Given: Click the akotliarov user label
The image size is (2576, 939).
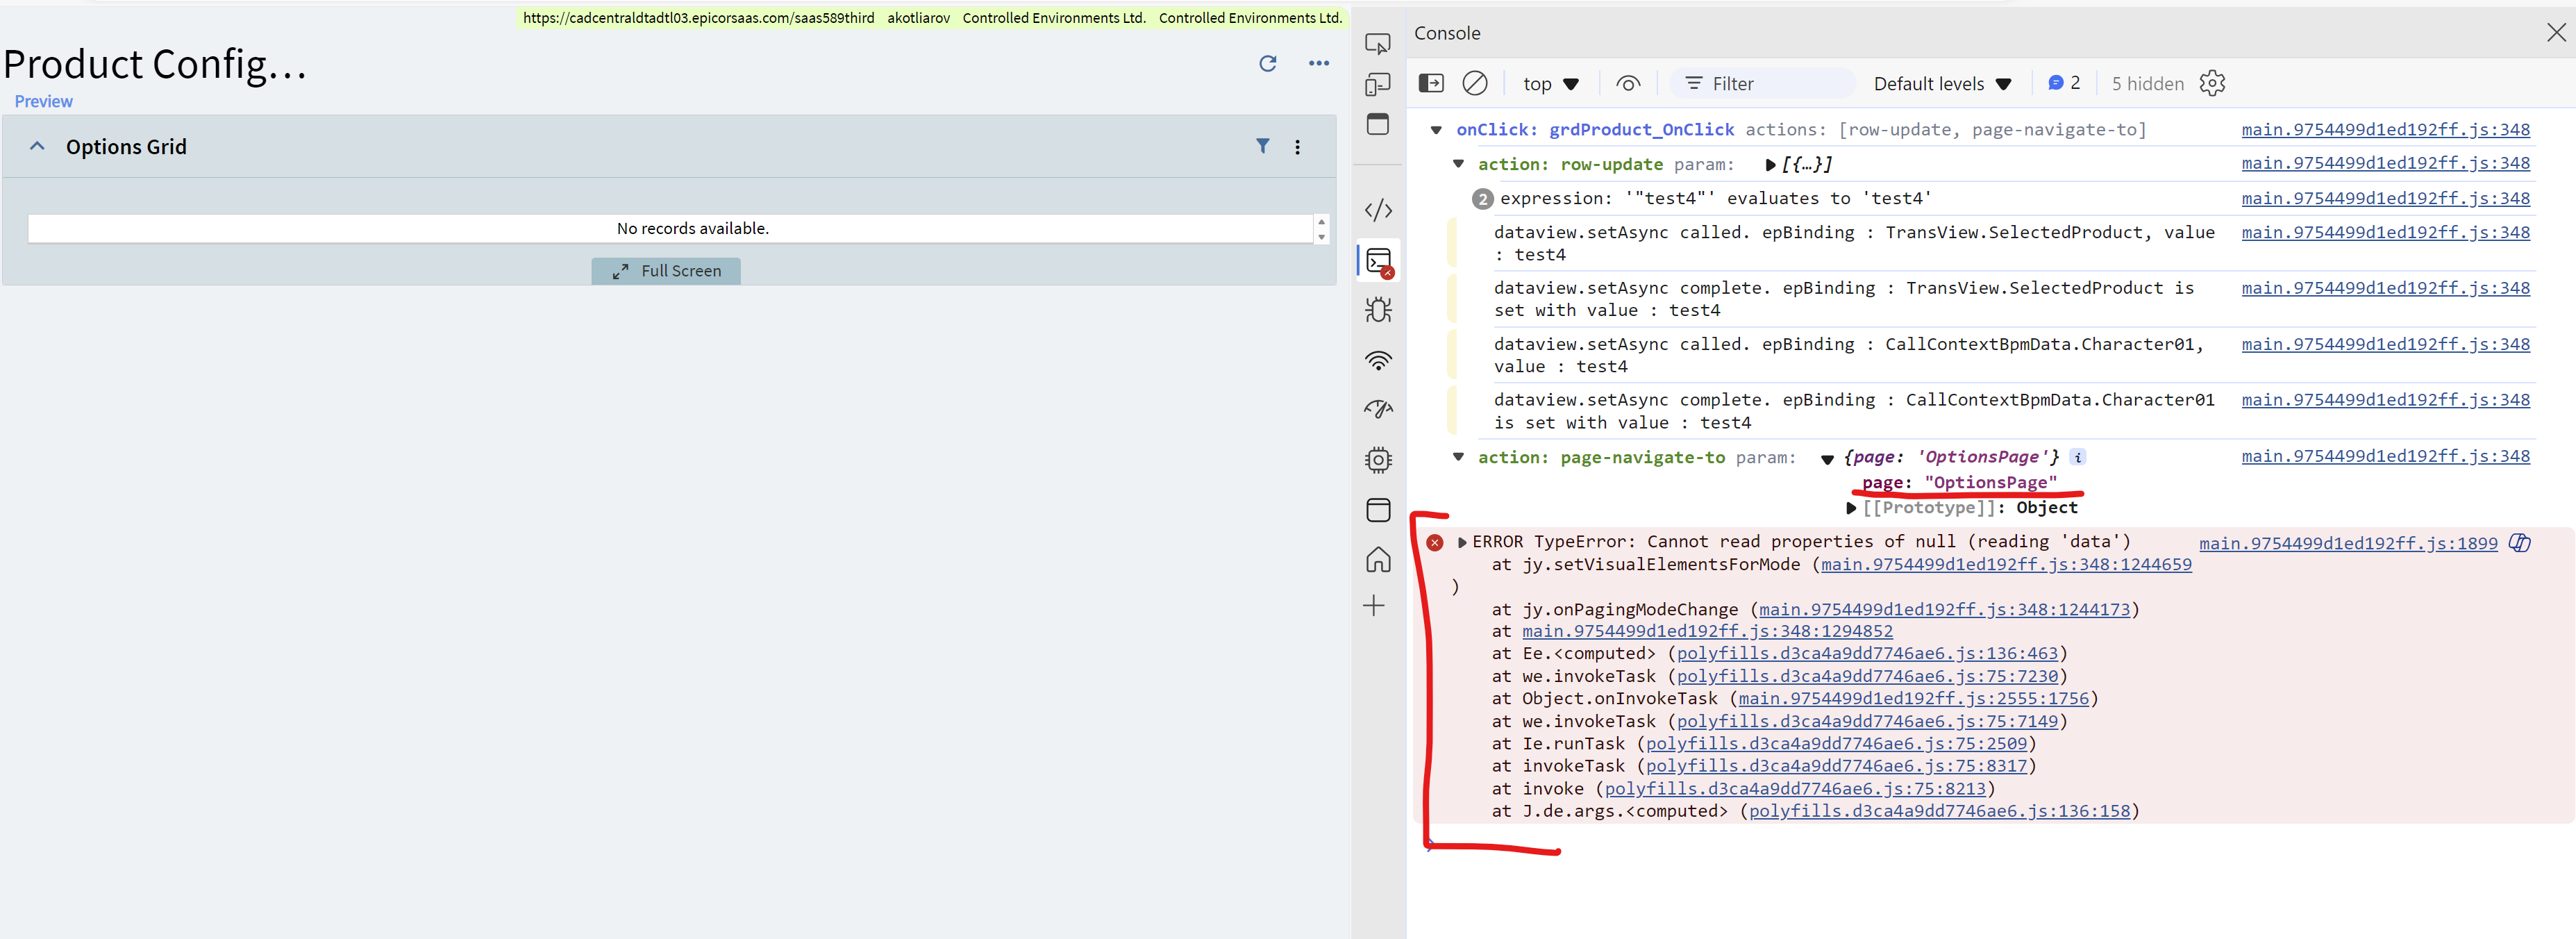Looking at the screenshot, I should pyautogui.click(x=918, y=18).
